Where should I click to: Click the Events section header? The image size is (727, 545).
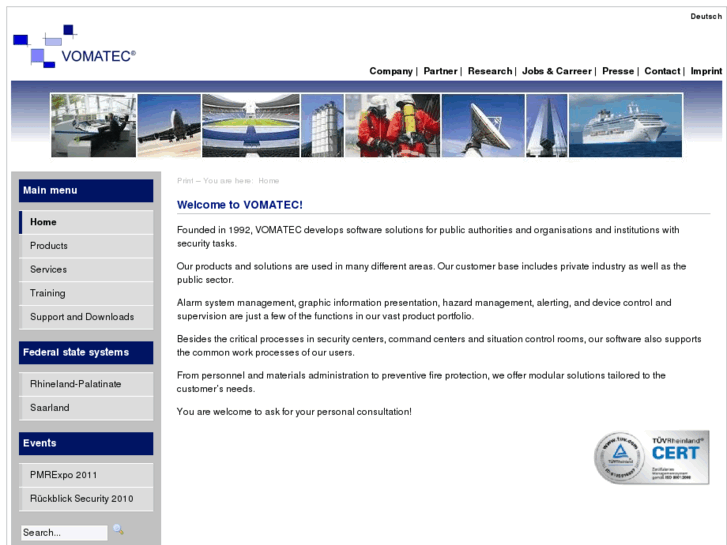[86, 443]
